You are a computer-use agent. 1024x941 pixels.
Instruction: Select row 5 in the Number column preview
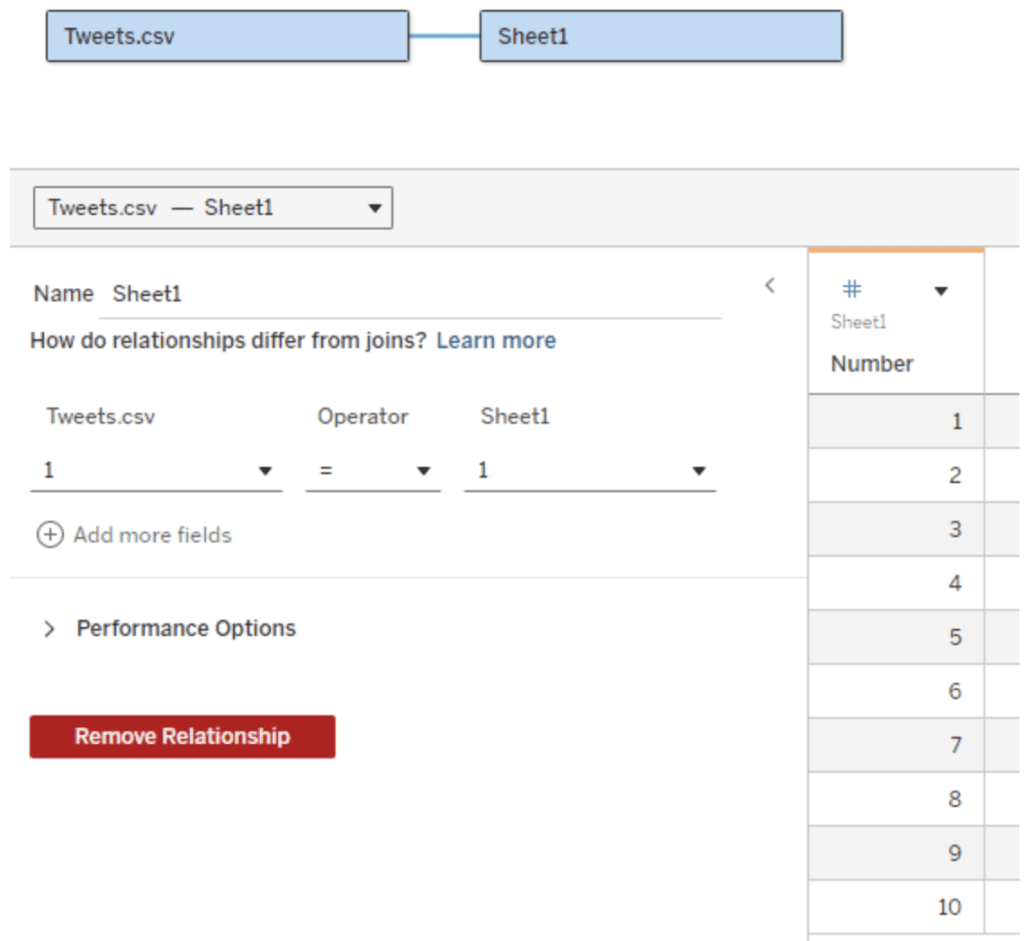[x=900, y=637]
